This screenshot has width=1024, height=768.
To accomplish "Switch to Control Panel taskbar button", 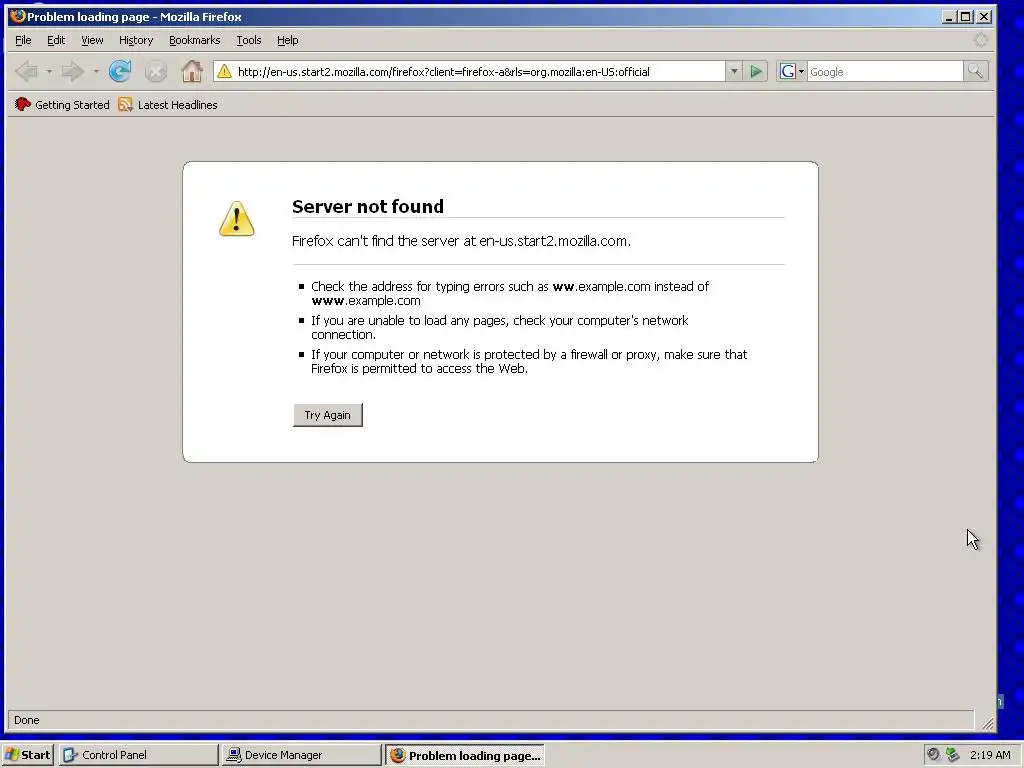I will pyautogui.click(x=138, y=755).
